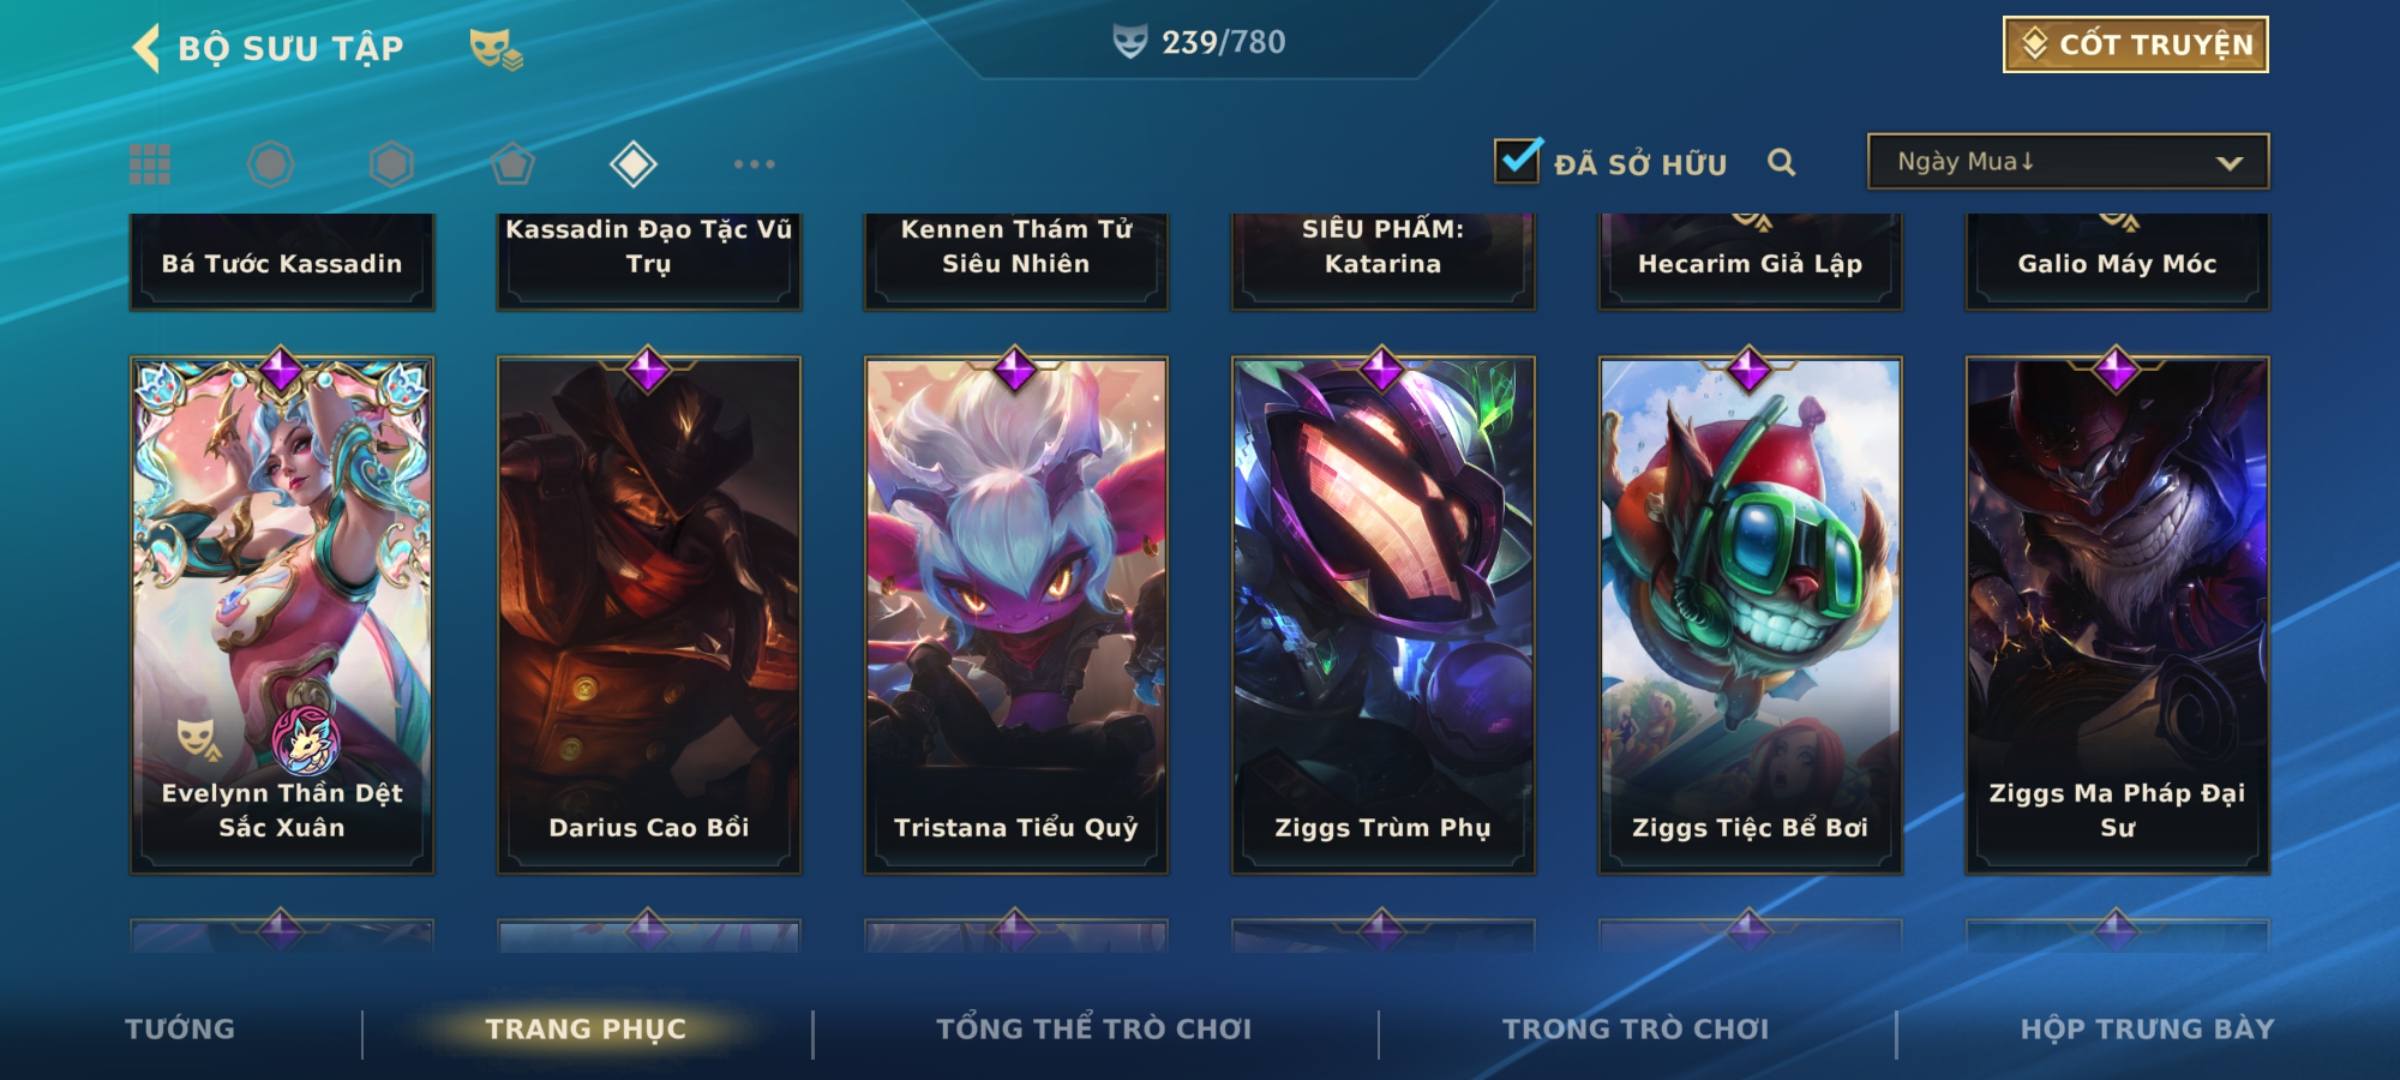Image resolution: width=2400 pixels, height=1080 pixels.
Task: Open the skin search magnifier
Action: (1781, 162)
